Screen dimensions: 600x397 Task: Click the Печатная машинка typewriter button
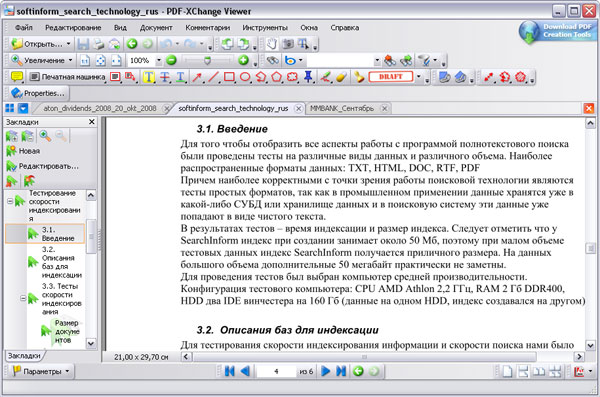(67, 77)
